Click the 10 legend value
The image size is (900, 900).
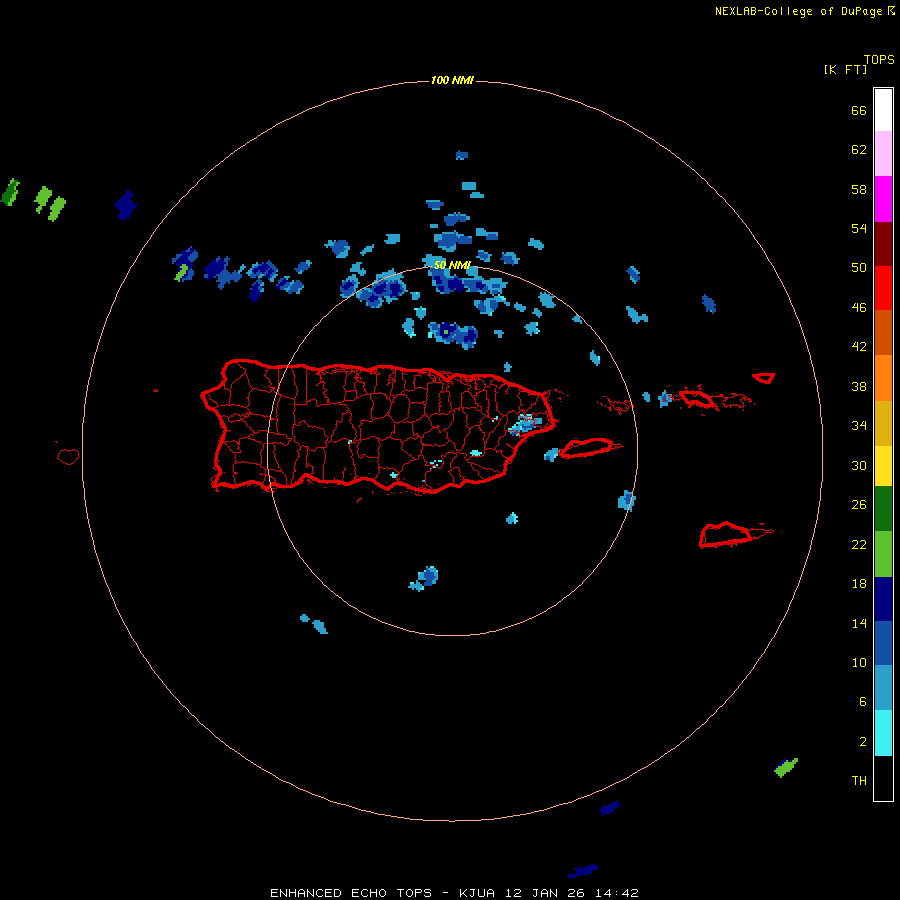859,662
